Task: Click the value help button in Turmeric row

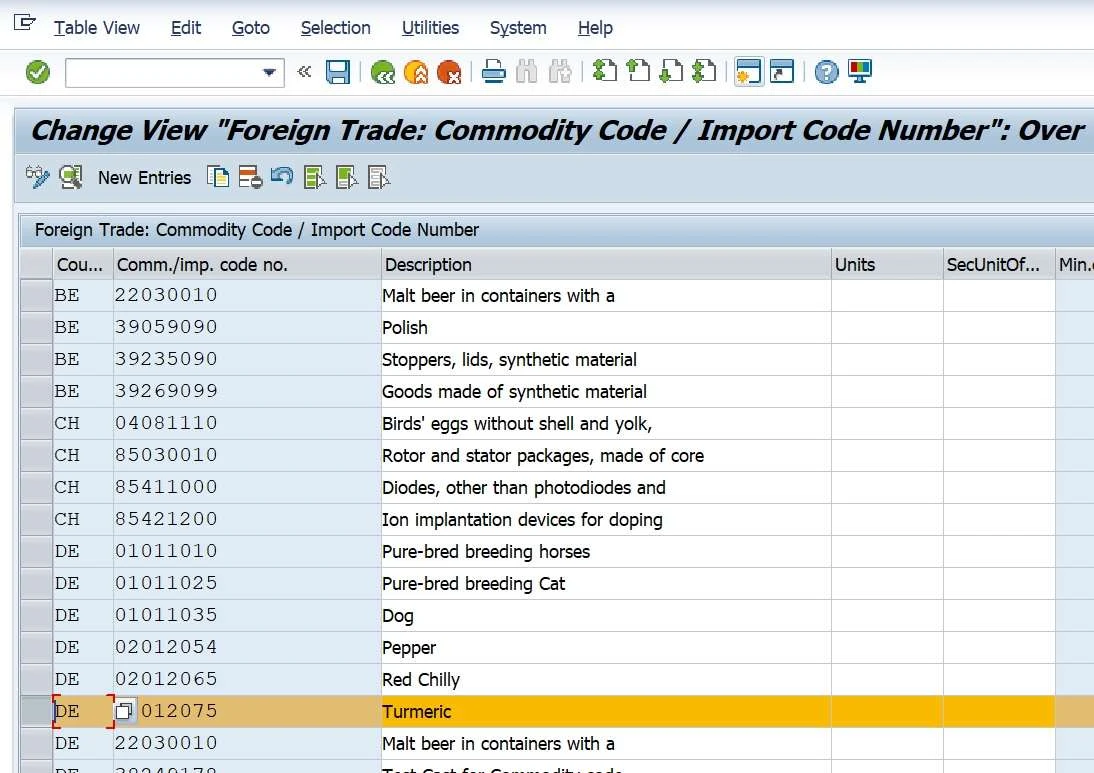Action: (x=124, y=712)
